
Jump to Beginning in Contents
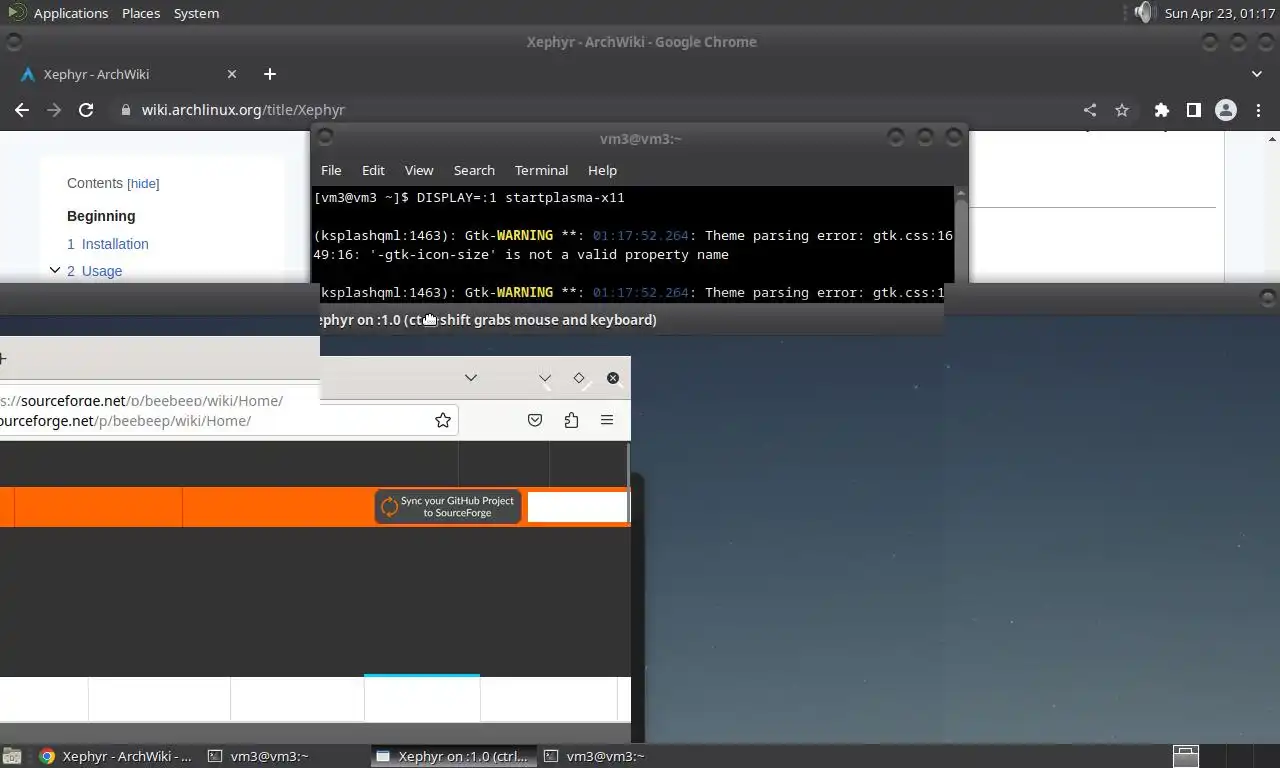click(x=101, y=216)
